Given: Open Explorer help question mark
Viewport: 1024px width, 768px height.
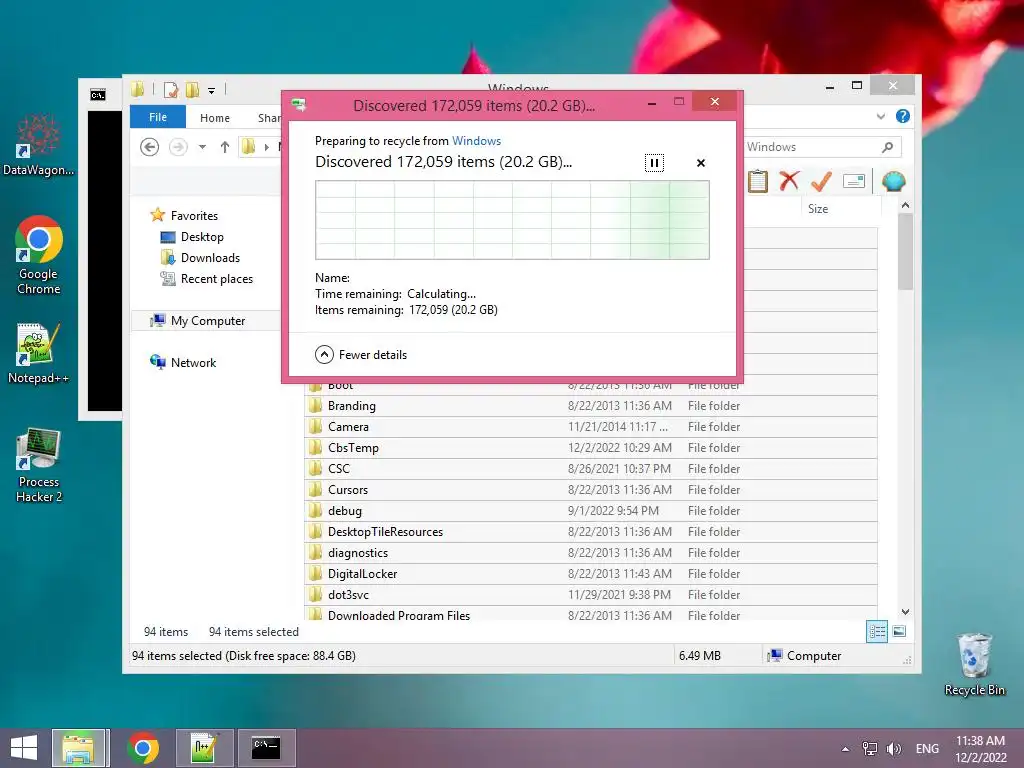Looking at the screenshot, I should click(903, 116).
